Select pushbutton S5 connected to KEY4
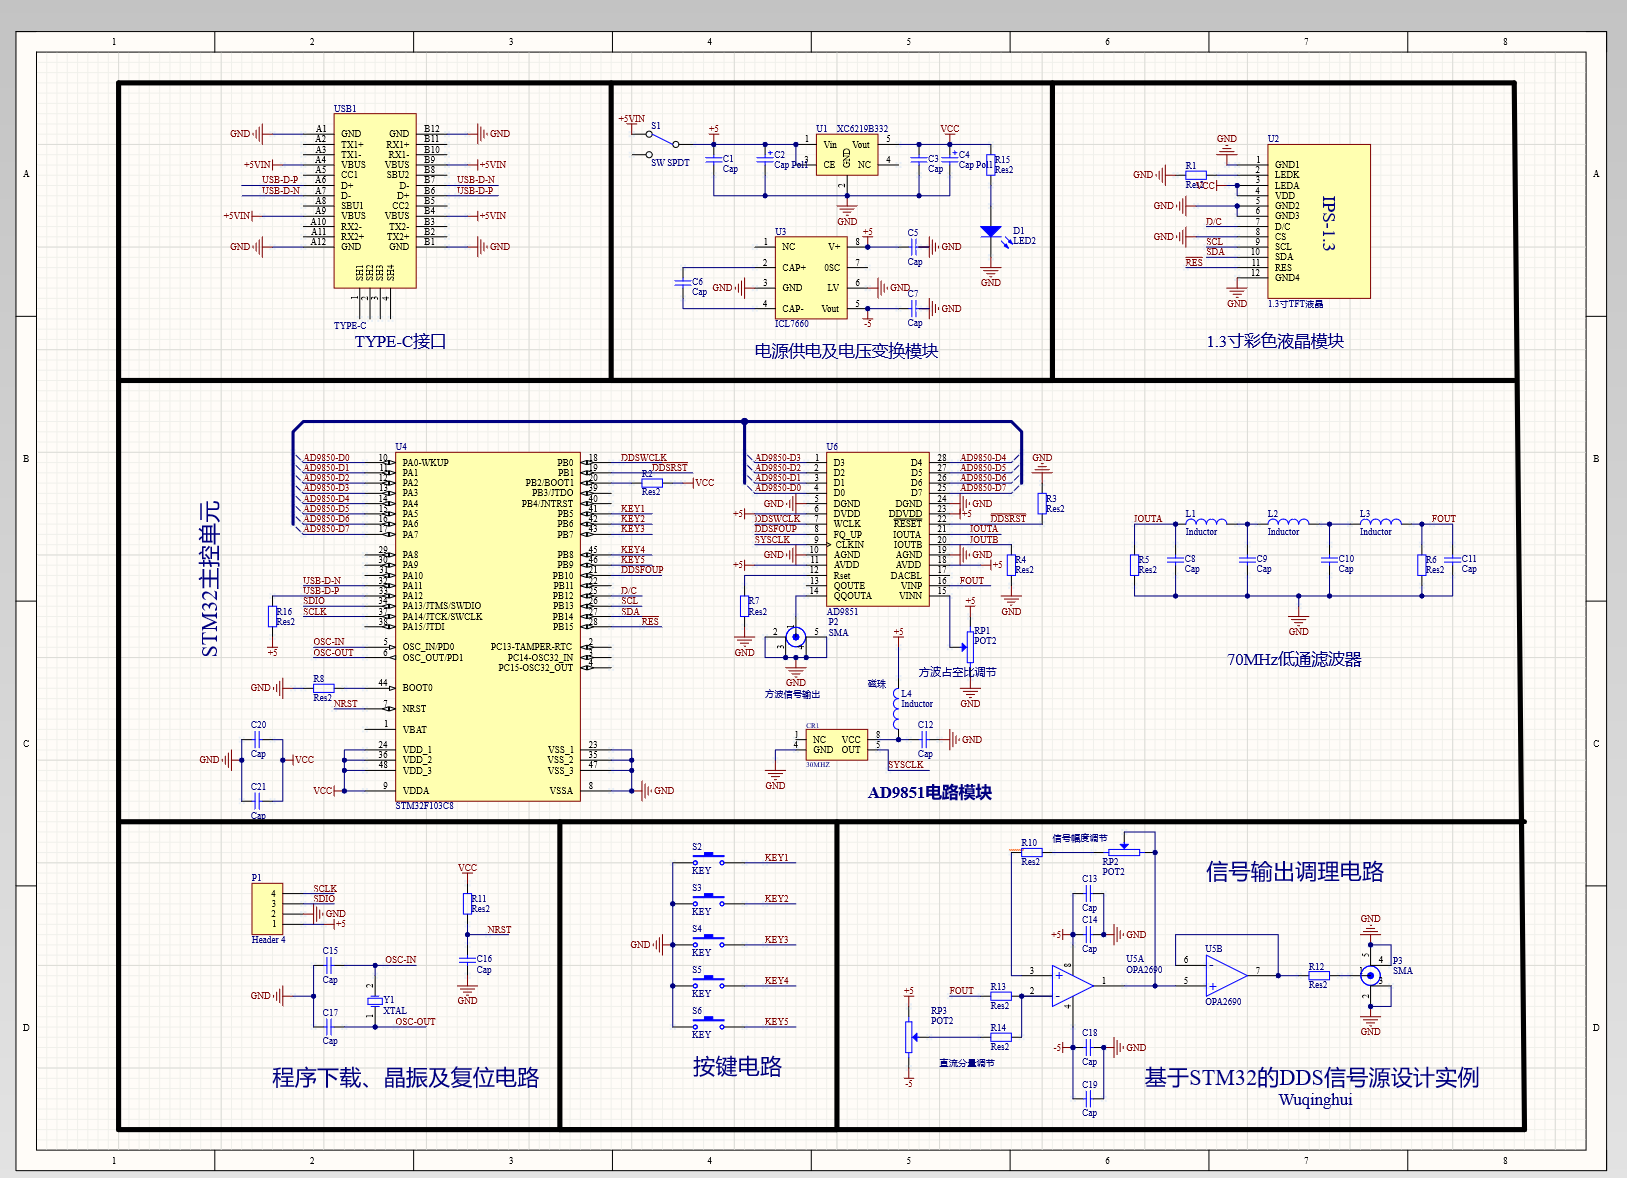The height and width of the screenshot is (1178, 1627). (709, 981)
